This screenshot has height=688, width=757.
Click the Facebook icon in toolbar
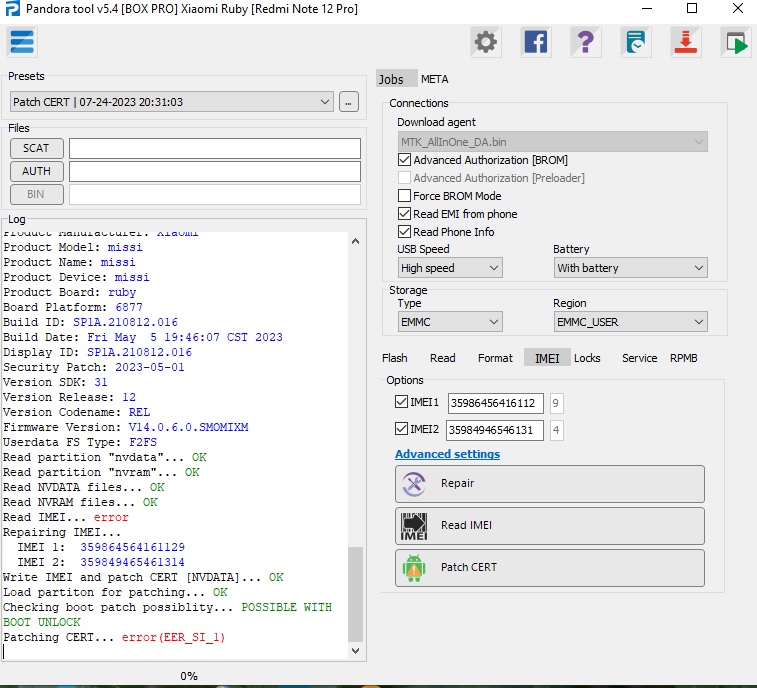pyautogui.click(x=536, y=42)
